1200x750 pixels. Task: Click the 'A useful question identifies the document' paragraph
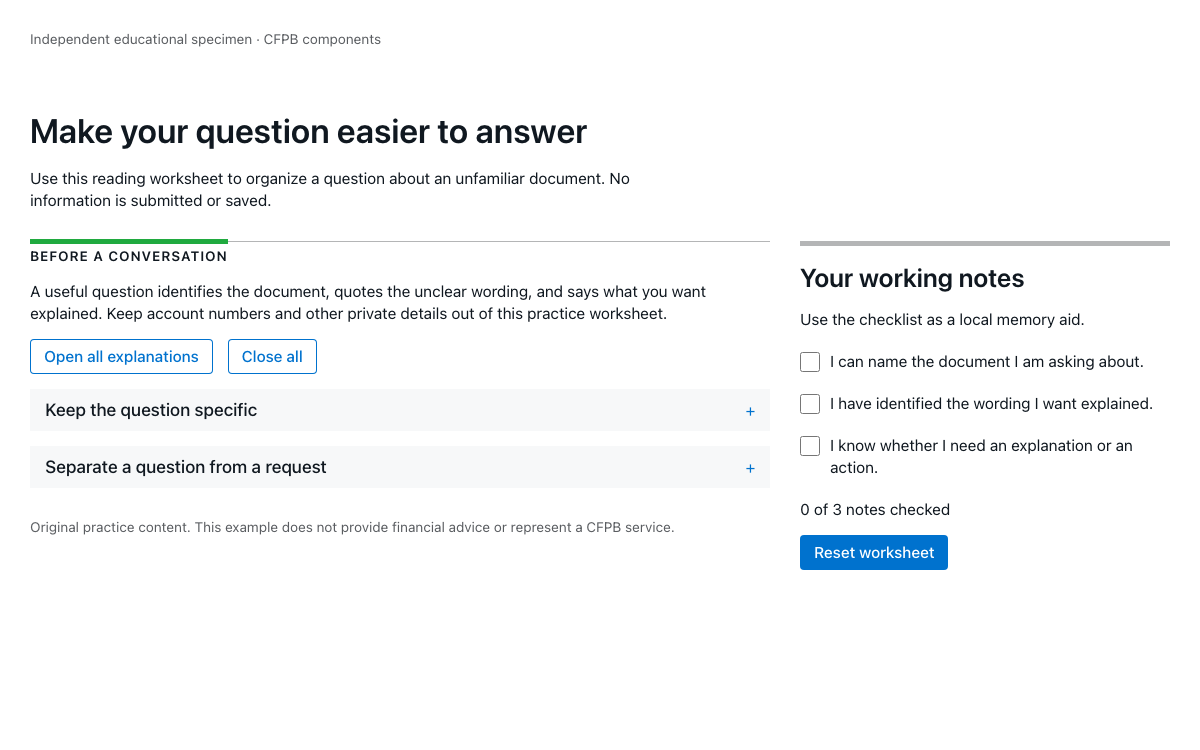(x=368, y=303)
